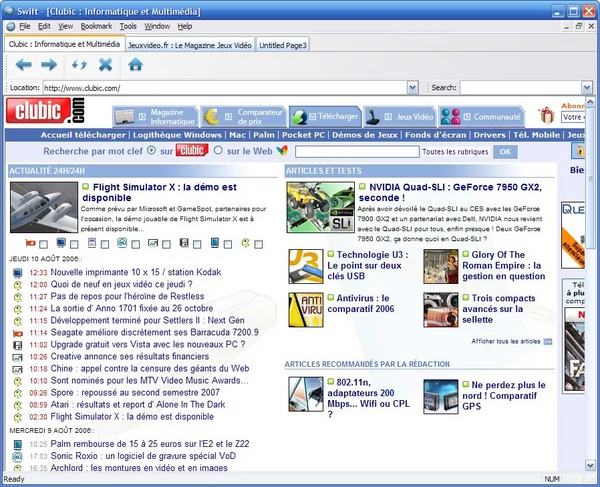Open 'Flight Simulator X : la démo est disponible' headline
Viewport: 600px width, 487px height.
160,192
